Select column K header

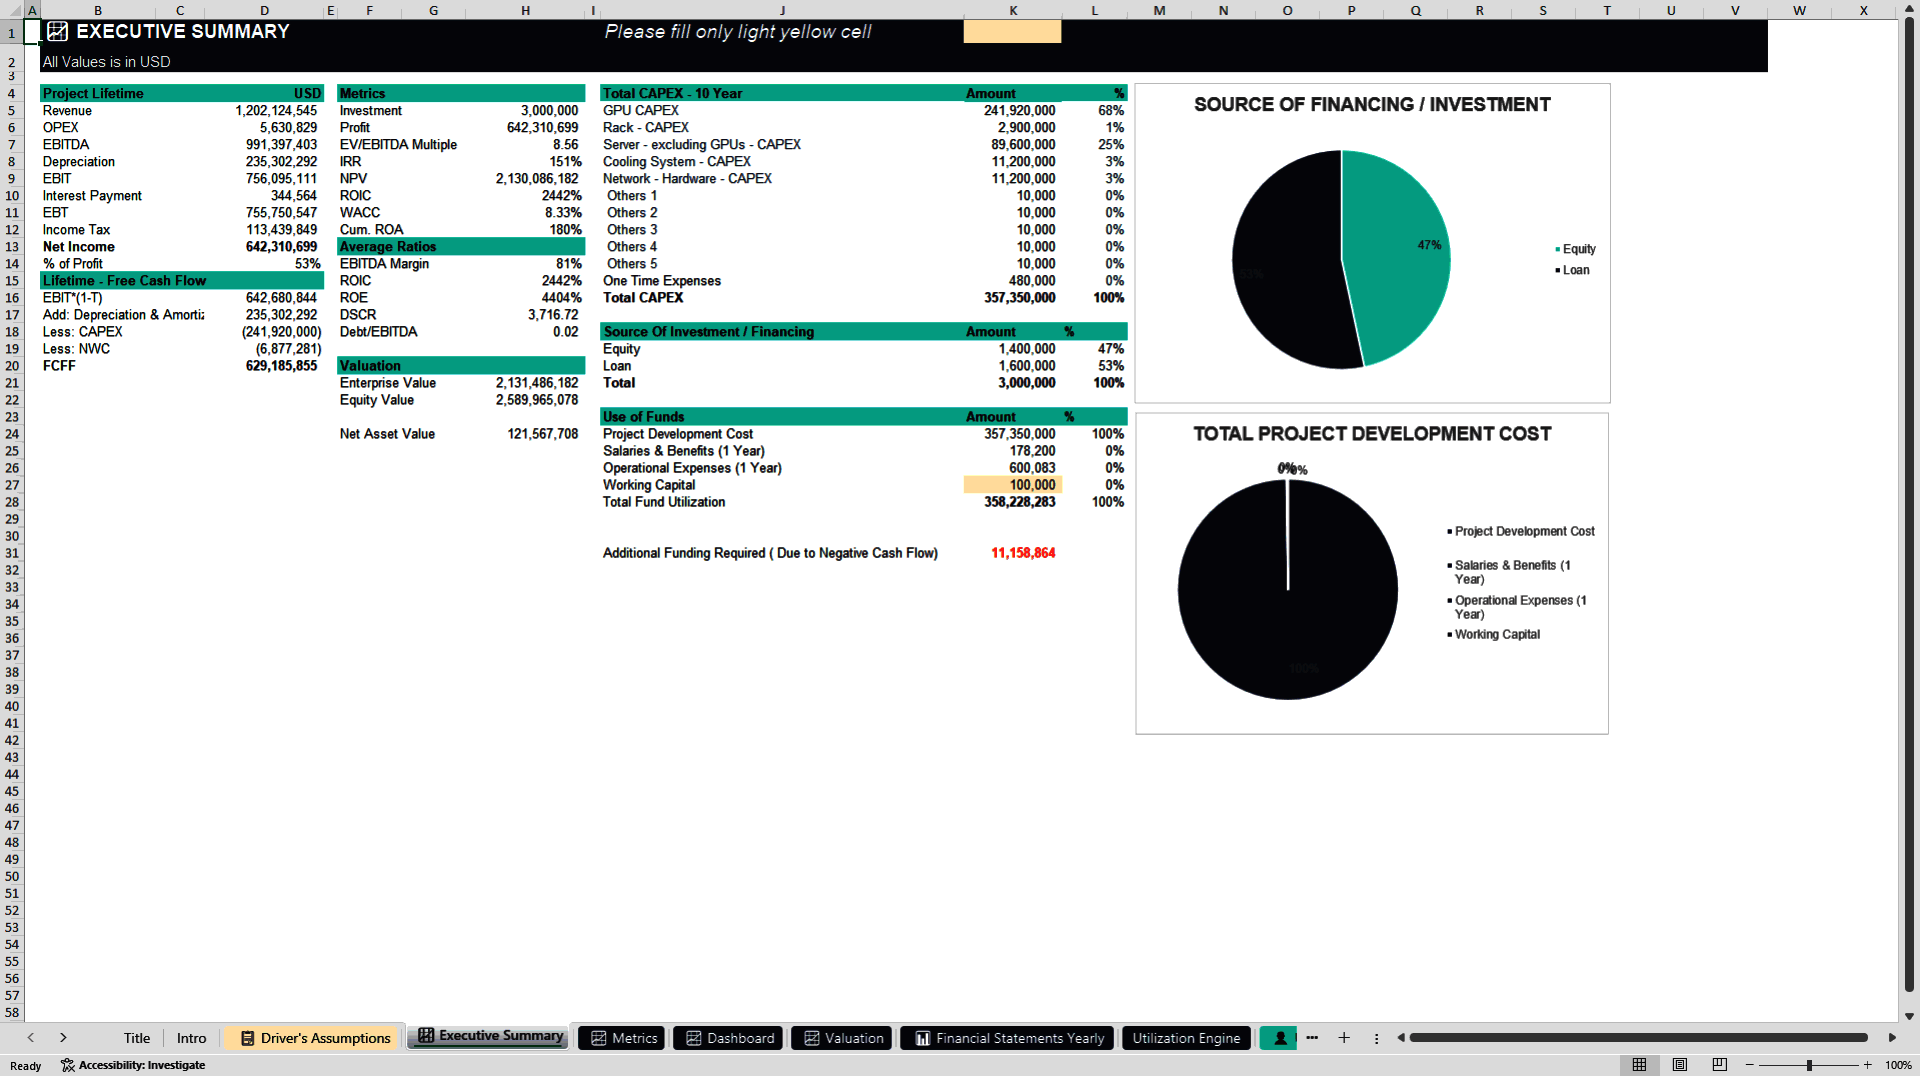pos(1012,10)
